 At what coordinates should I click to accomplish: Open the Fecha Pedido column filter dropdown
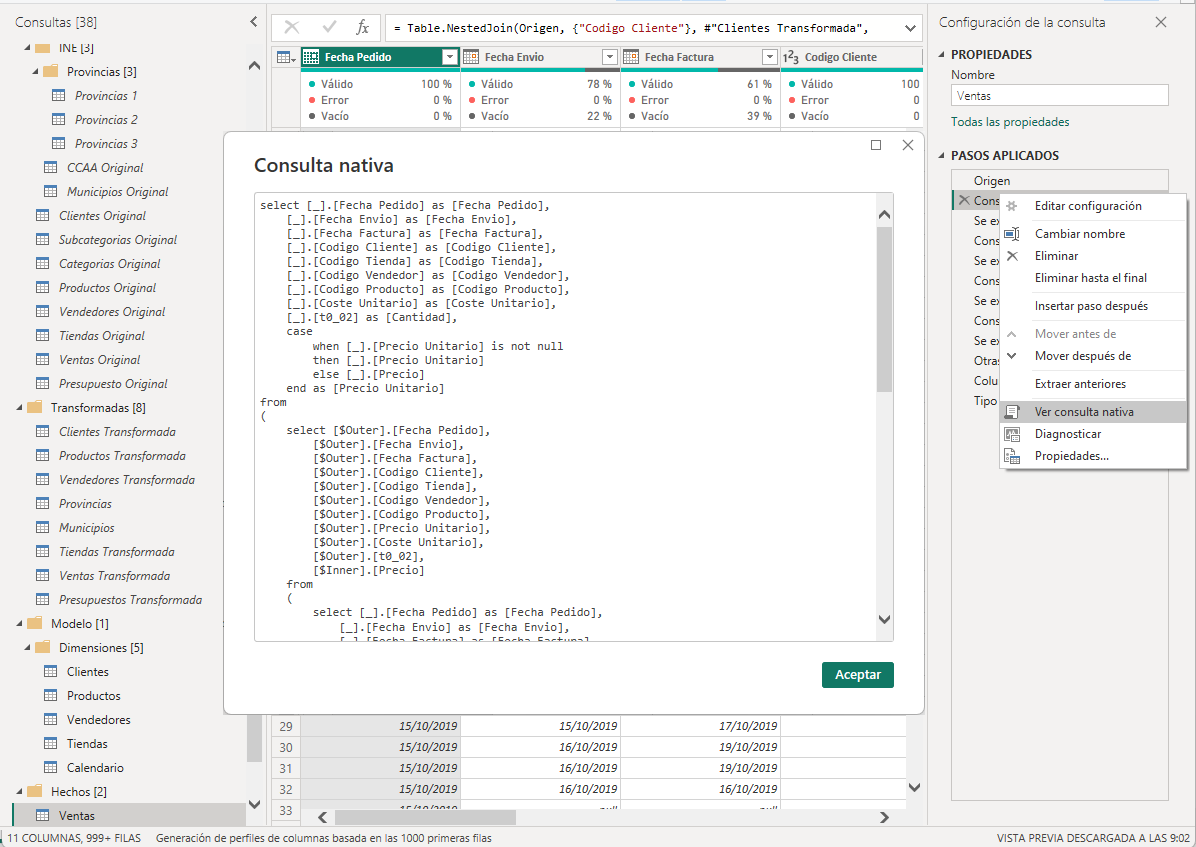tap(449, 58)
